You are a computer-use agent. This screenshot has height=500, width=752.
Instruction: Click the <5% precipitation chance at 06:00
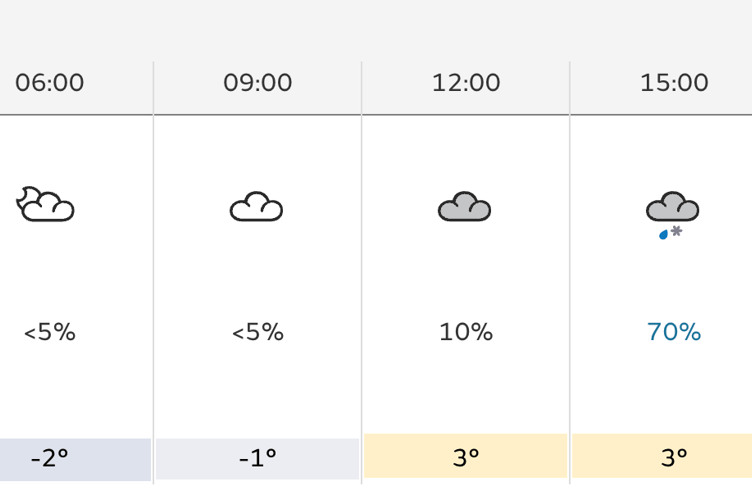50,332
